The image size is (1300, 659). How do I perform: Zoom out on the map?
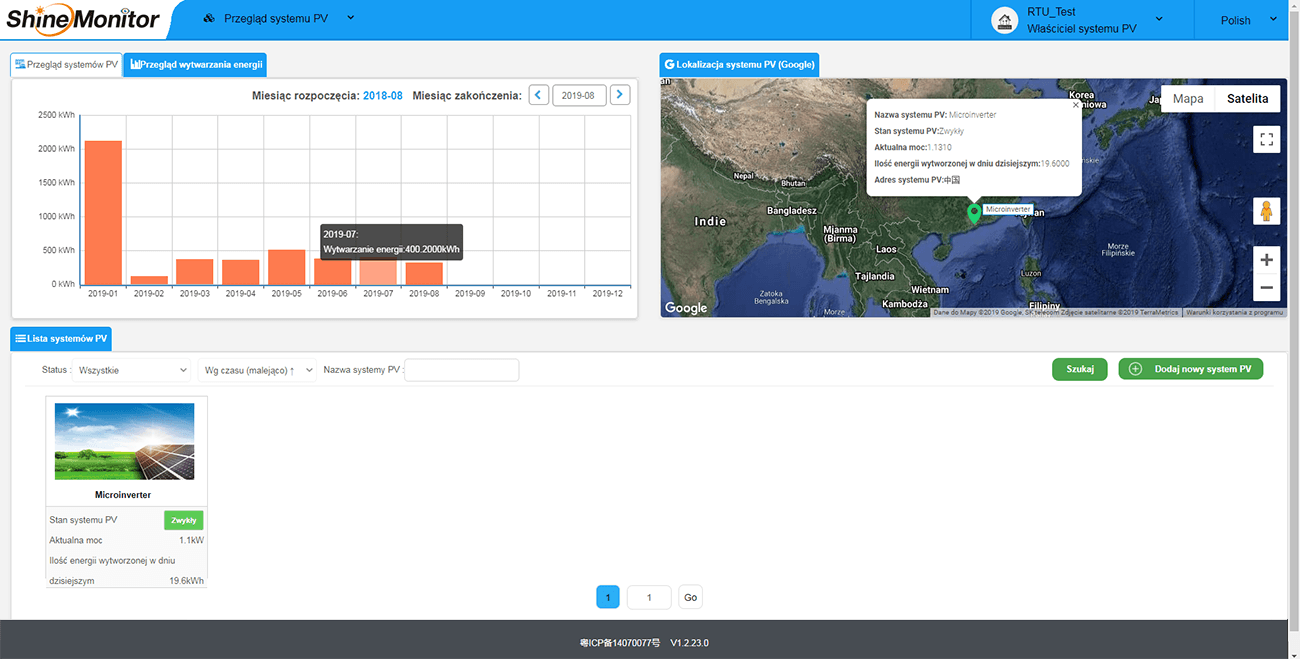tap(1266, 287)
